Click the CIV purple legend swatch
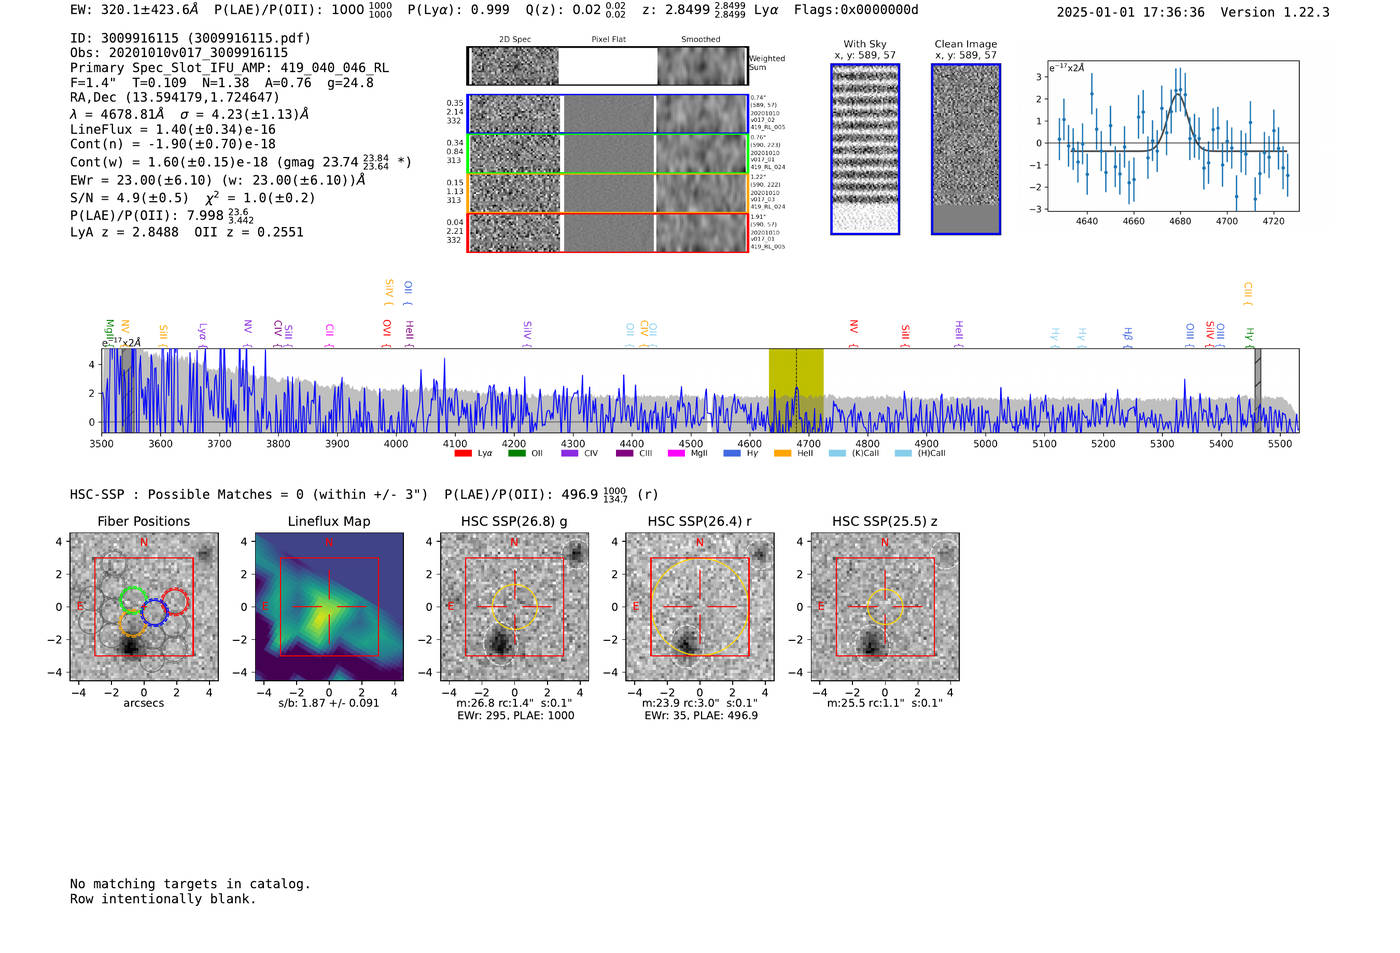Image resolution: width=1400 pixels, height=953 pixels. [570, 453]
